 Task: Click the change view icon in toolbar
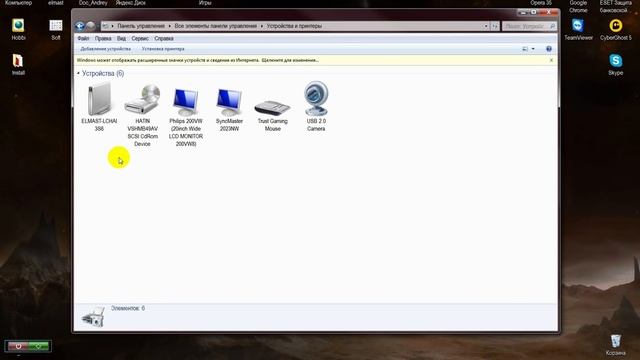[525, 49]
